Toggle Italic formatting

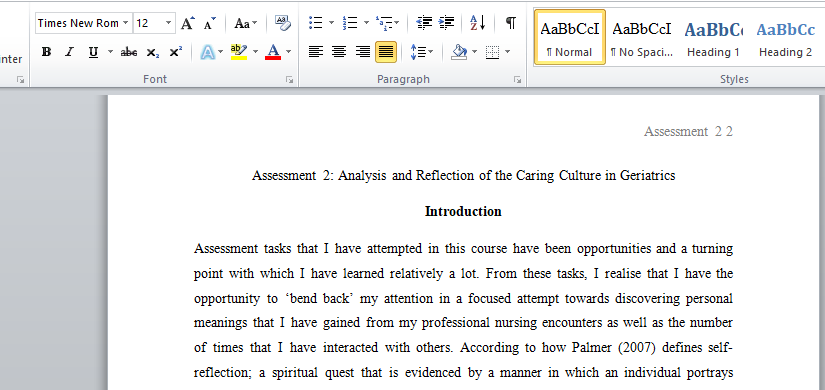pyautogui.click(x=69, y=52)
